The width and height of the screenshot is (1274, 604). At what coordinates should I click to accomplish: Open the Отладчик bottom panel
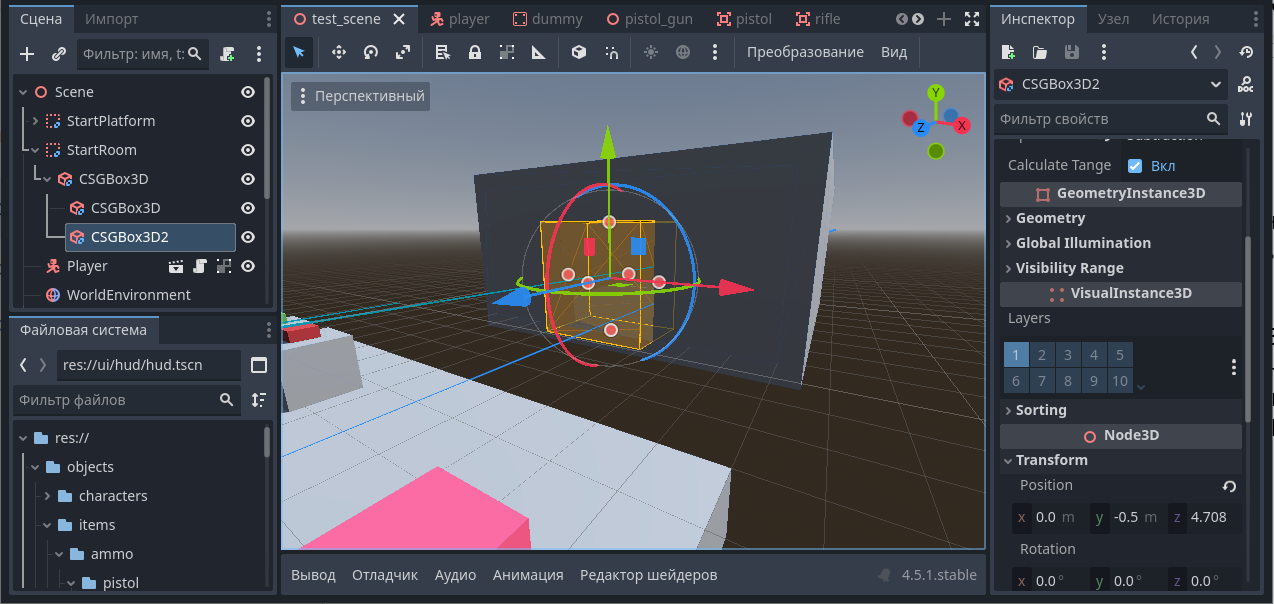pyautogui.click(x=385, y=575)
